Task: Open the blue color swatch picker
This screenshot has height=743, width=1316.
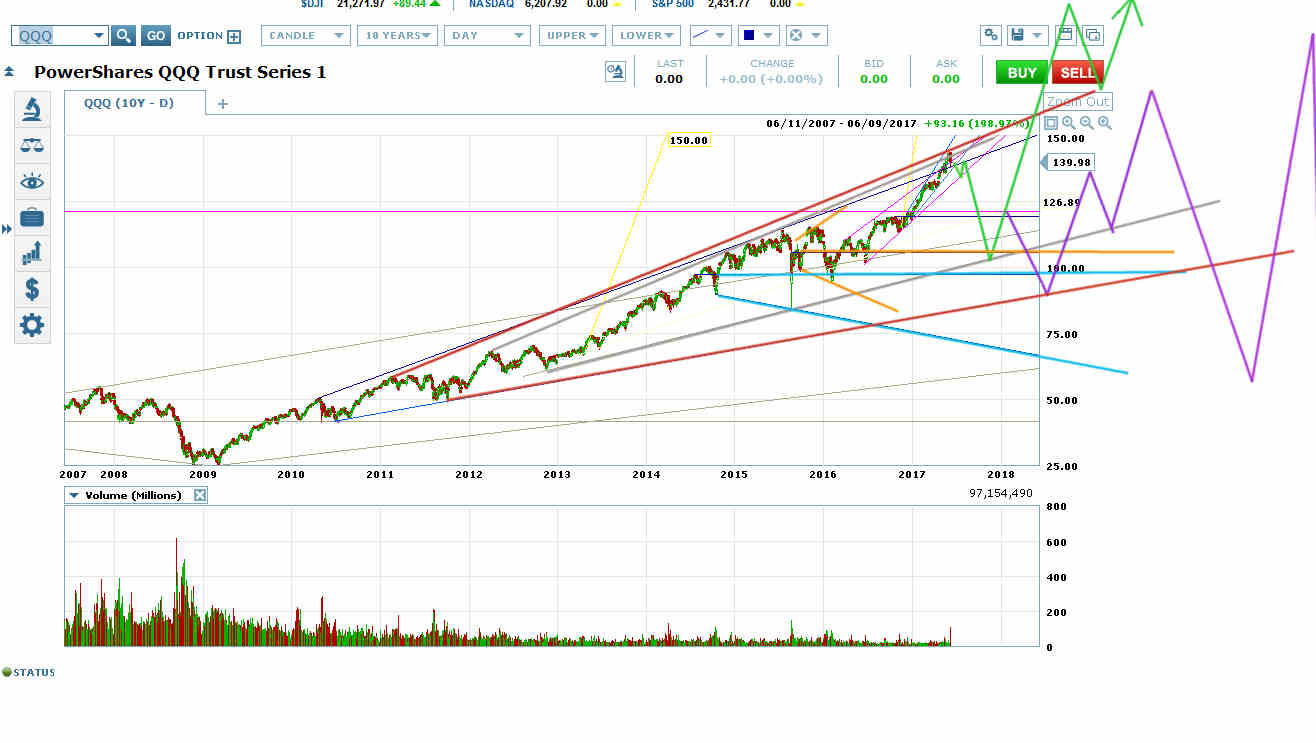Action: tap(758, 36)
